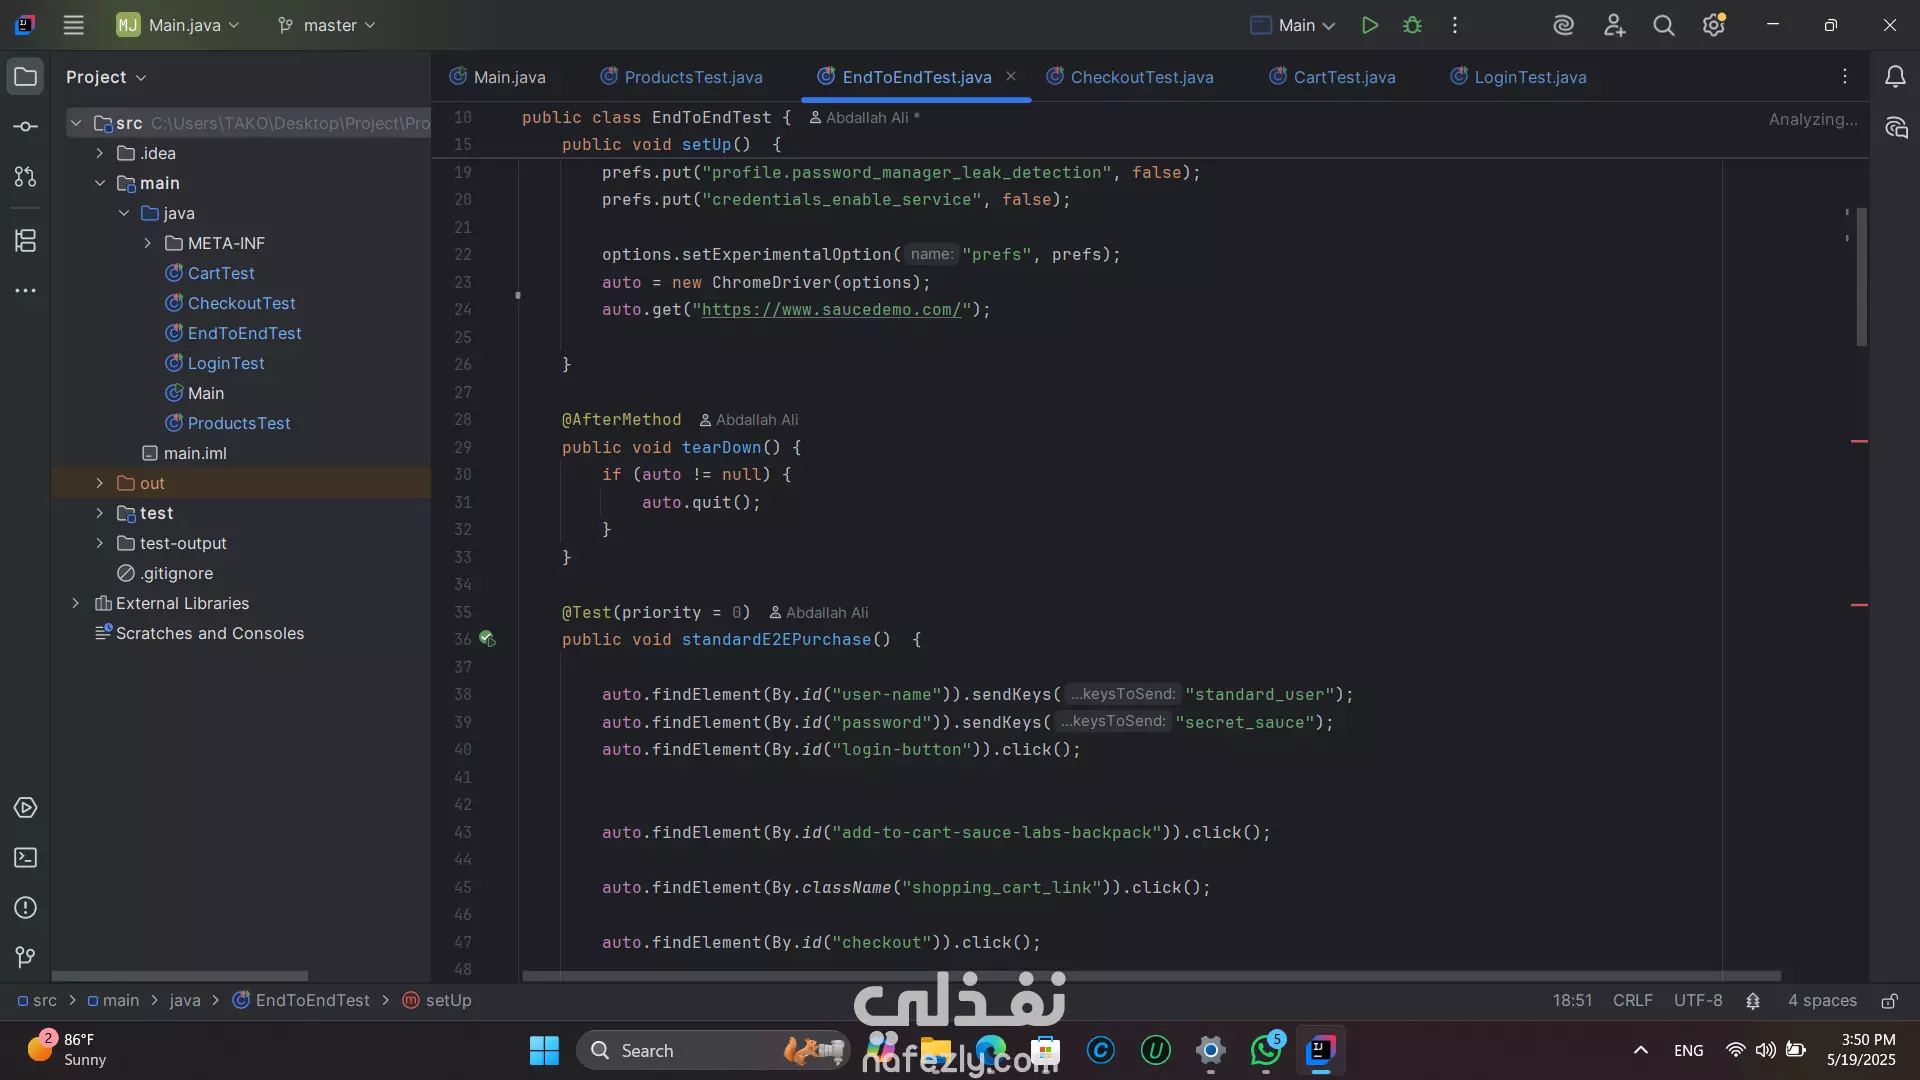The width and height of the screenshot is (1920, 1080).
Task: Open the Services tool window
Action: [25, 808]
